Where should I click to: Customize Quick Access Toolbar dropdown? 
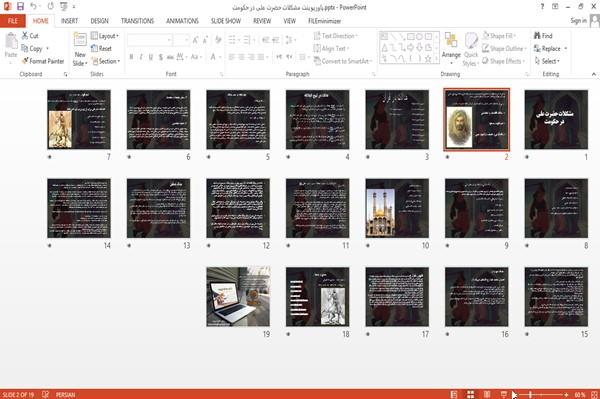click(74, 7)
